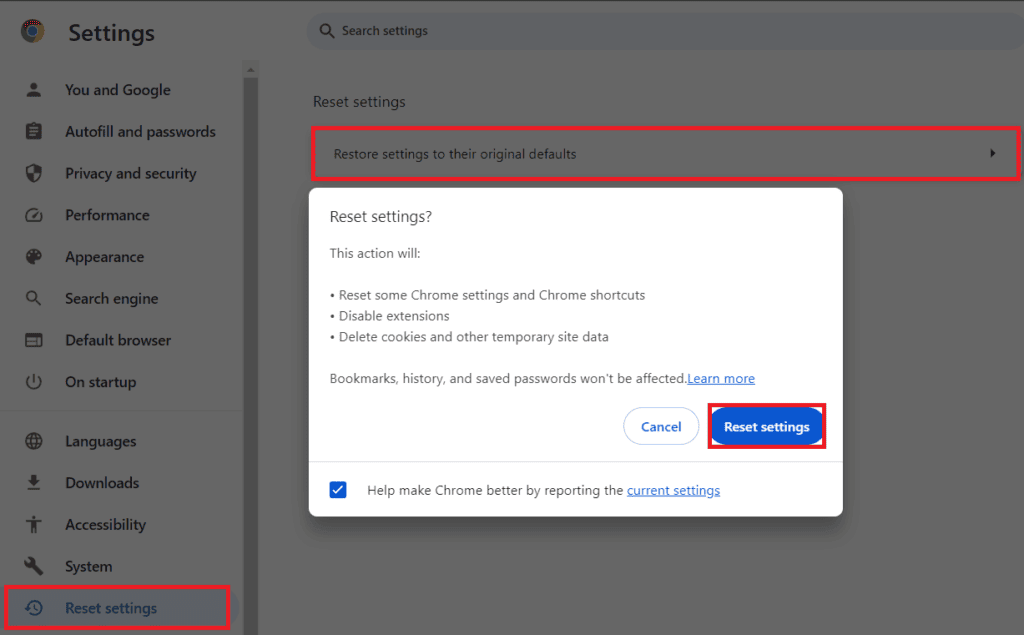Click the sidebar scrollbar up arrow
The image size is (1024, 635).
pyautogui.click(x=251, y=69)
